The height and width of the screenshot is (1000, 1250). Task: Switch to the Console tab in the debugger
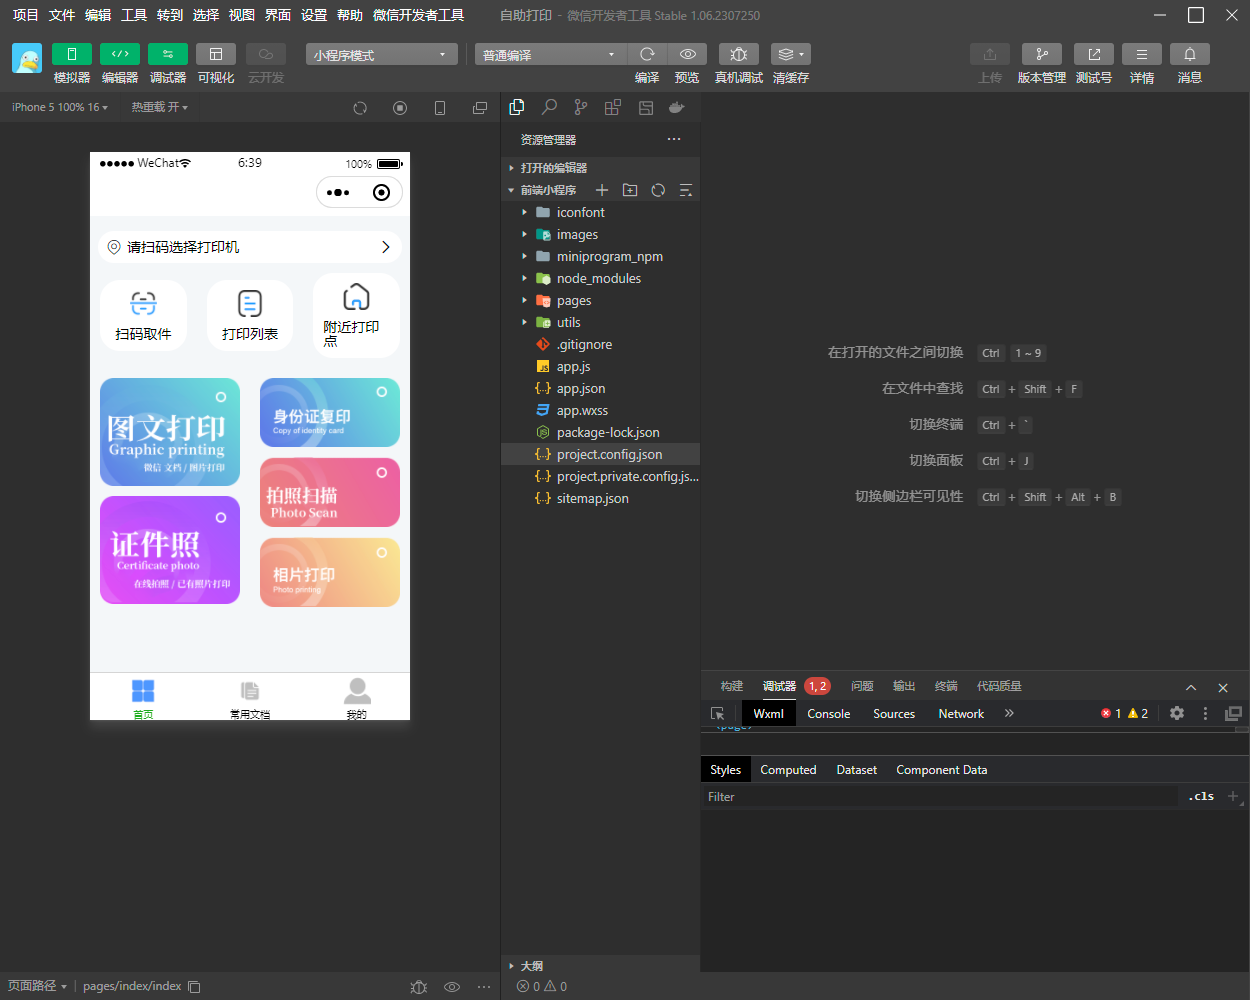click(x=828, y=713)
